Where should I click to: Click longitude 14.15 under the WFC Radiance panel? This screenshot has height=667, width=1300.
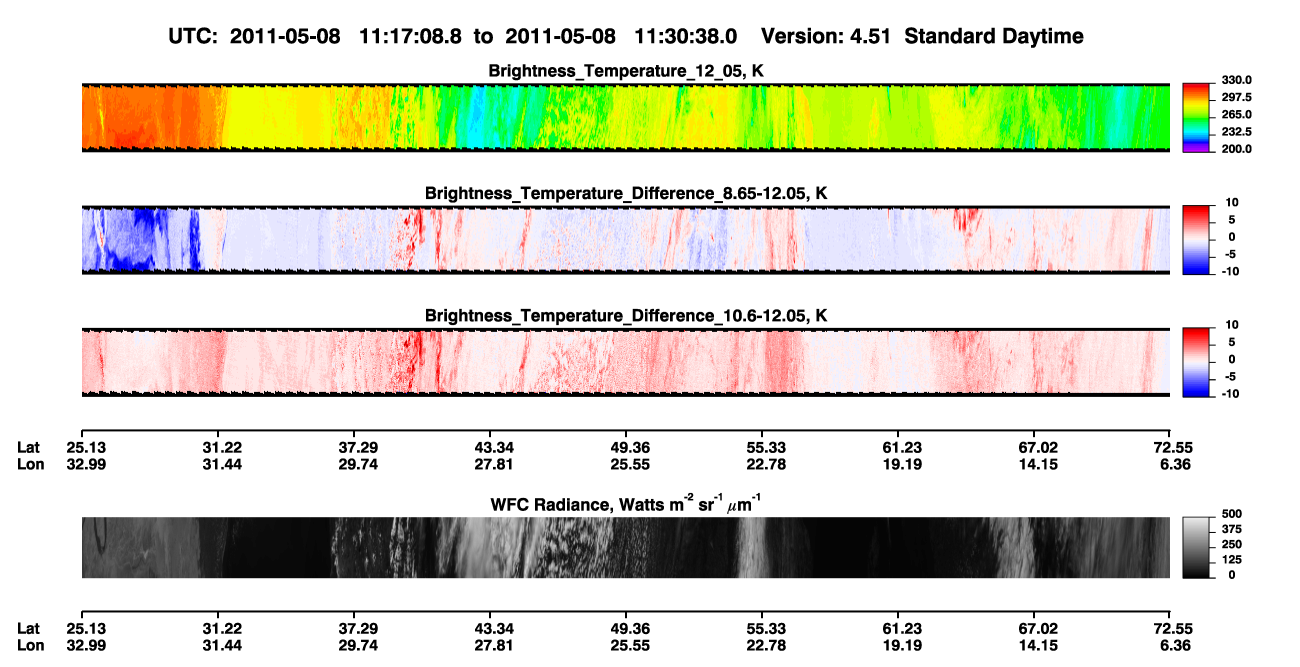click(x=1034, y=646)
